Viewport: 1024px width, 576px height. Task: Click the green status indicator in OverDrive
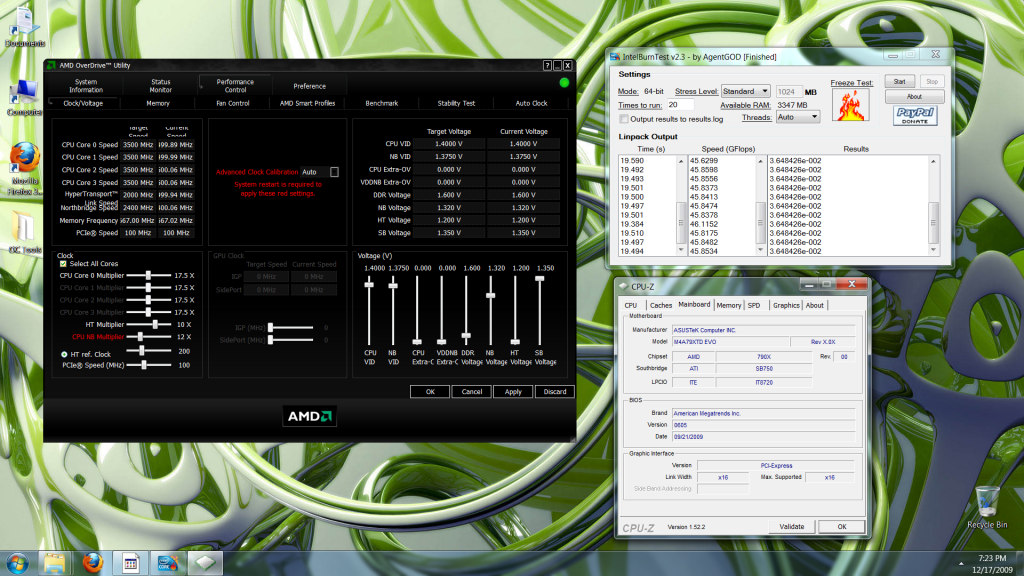564,83
